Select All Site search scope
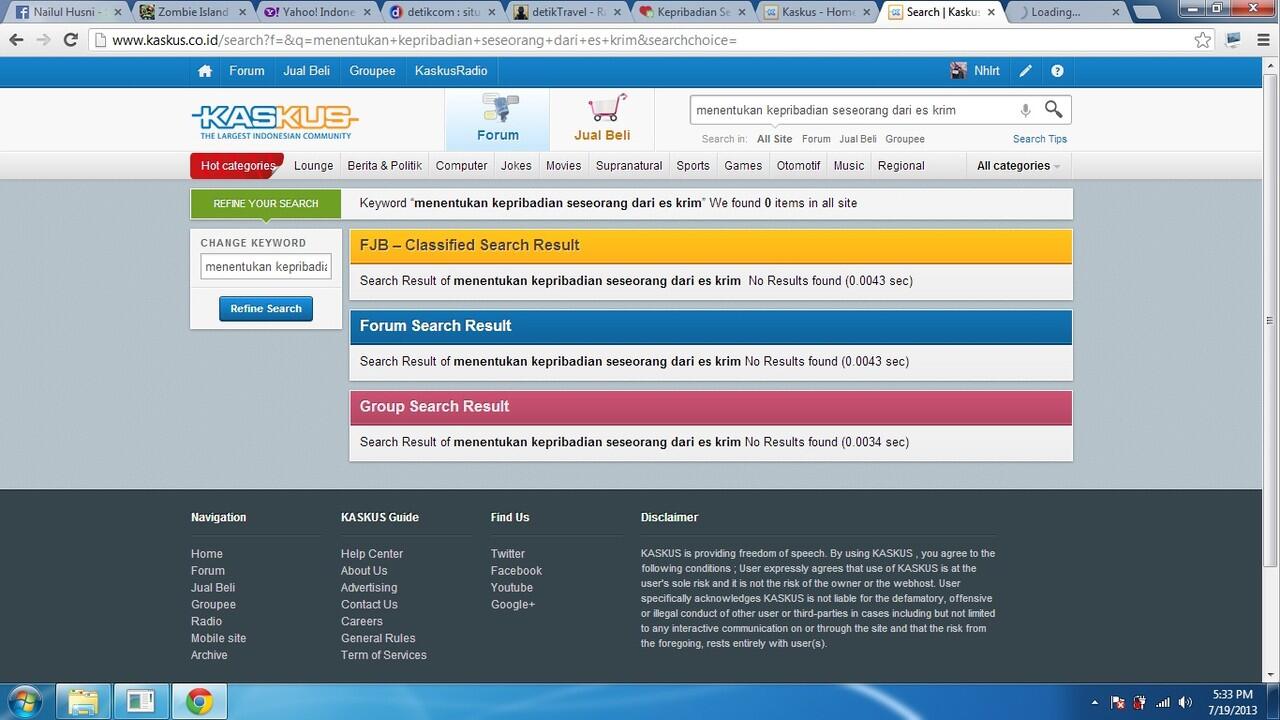 click(x=775, y=139)
